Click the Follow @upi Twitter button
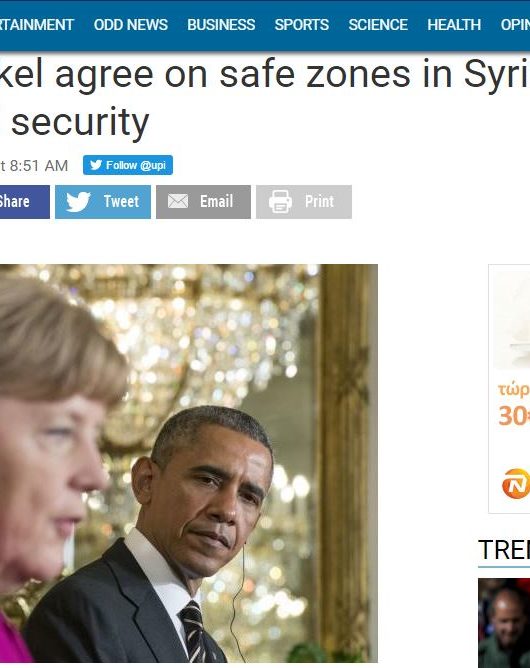This screenshot has height=668, width=530. pos(128,165)
